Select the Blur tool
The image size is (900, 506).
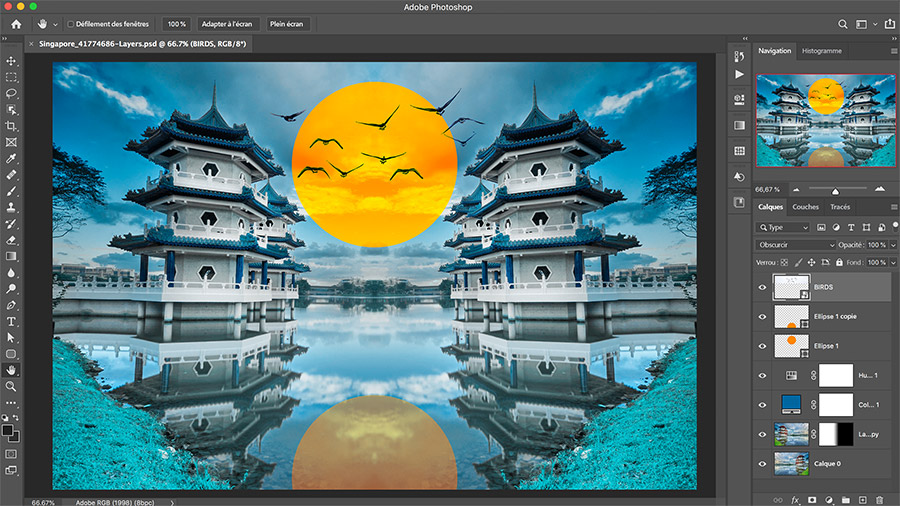tap(11, 273)
